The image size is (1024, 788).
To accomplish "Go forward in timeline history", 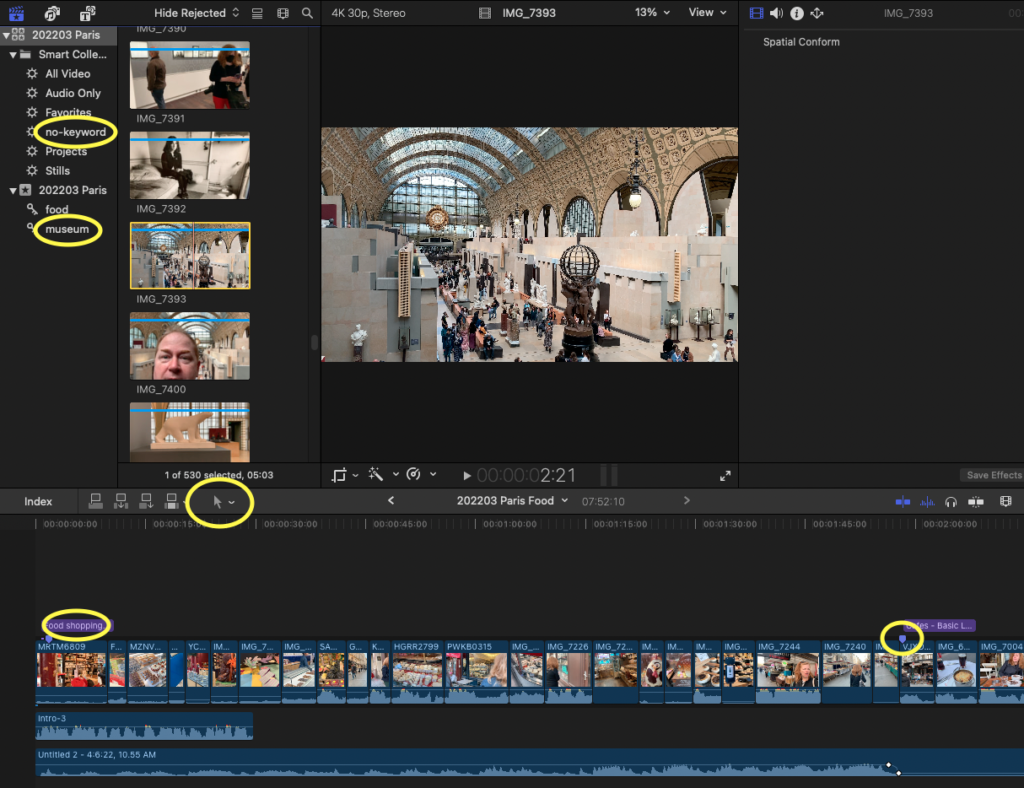I will tap(686, 501).
